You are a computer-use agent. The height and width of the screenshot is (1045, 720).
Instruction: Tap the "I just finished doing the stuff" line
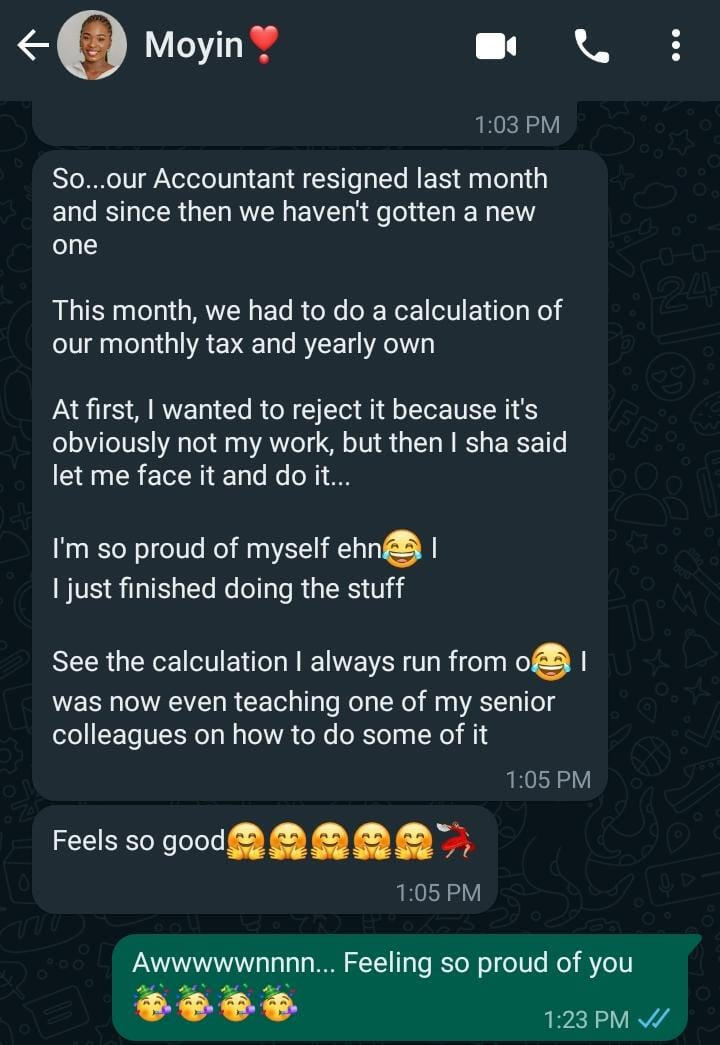click(x=228, y=587)
